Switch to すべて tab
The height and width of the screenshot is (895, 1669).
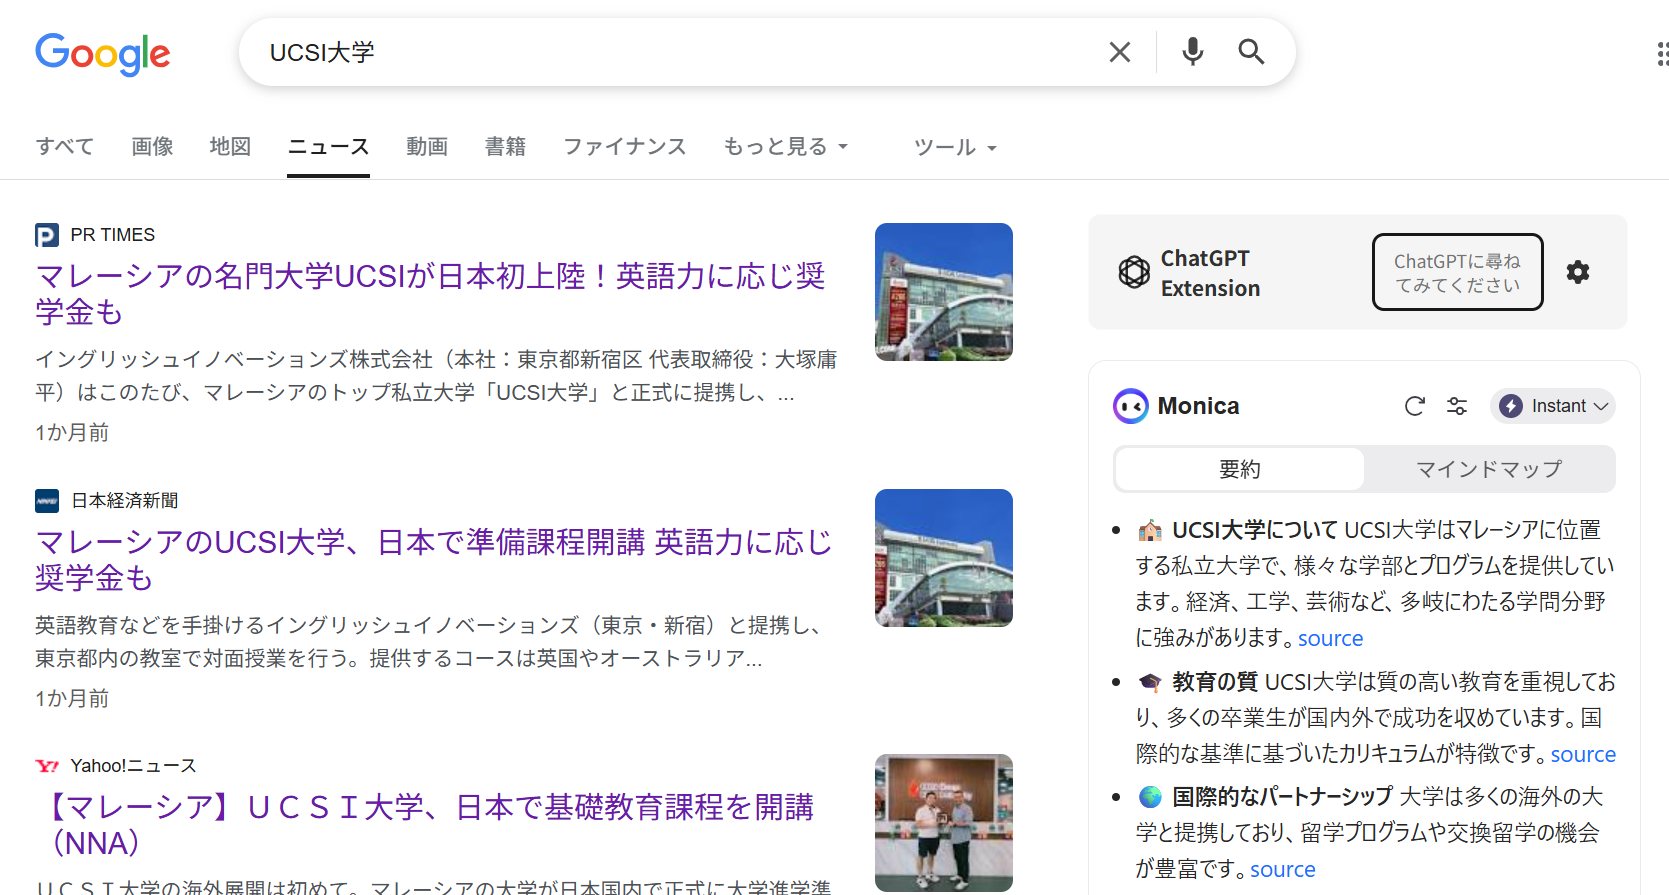coord(65,147)
